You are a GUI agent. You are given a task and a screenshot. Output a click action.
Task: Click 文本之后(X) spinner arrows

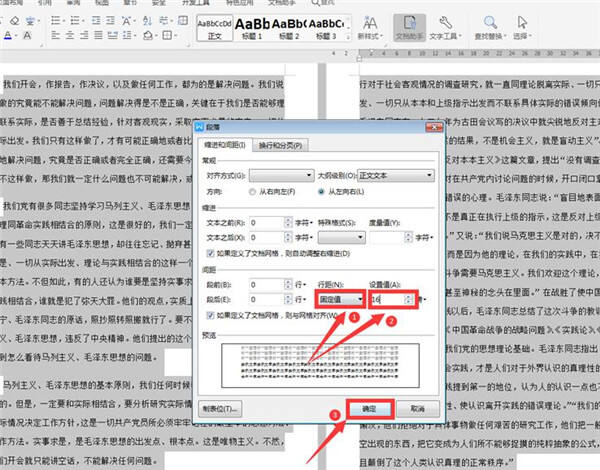[288, 237]
